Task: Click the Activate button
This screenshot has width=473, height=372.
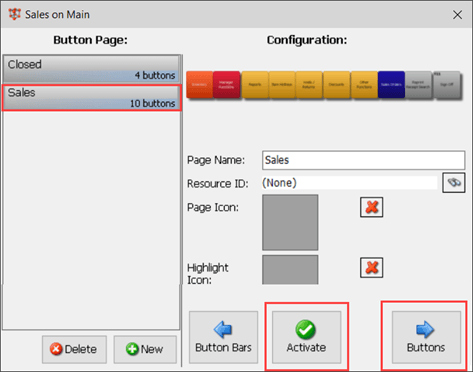Action: point(306,337)
